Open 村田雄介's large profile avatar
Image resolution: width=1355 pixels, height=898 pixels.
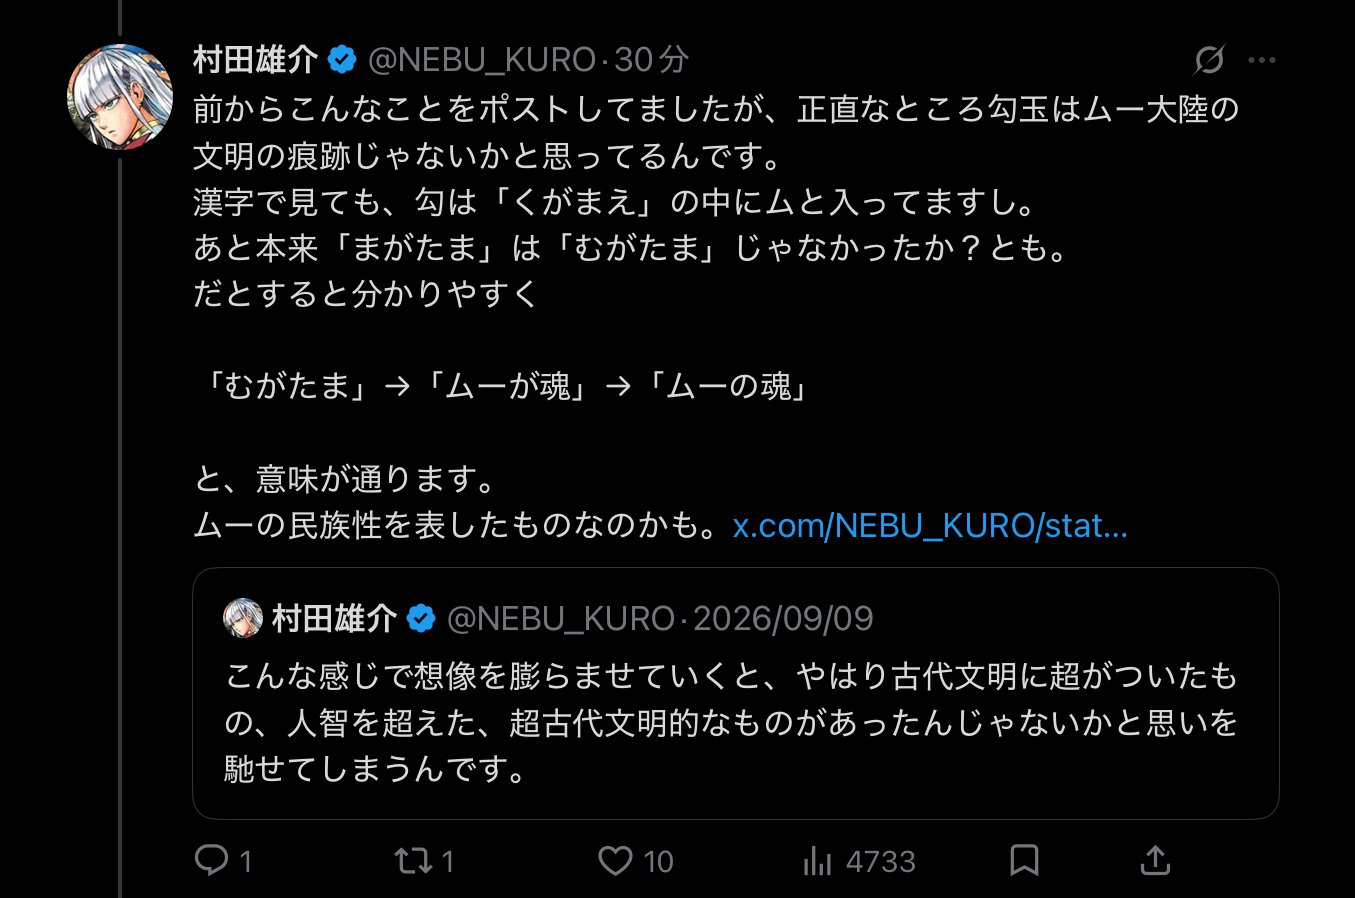[x=120, y=97]
